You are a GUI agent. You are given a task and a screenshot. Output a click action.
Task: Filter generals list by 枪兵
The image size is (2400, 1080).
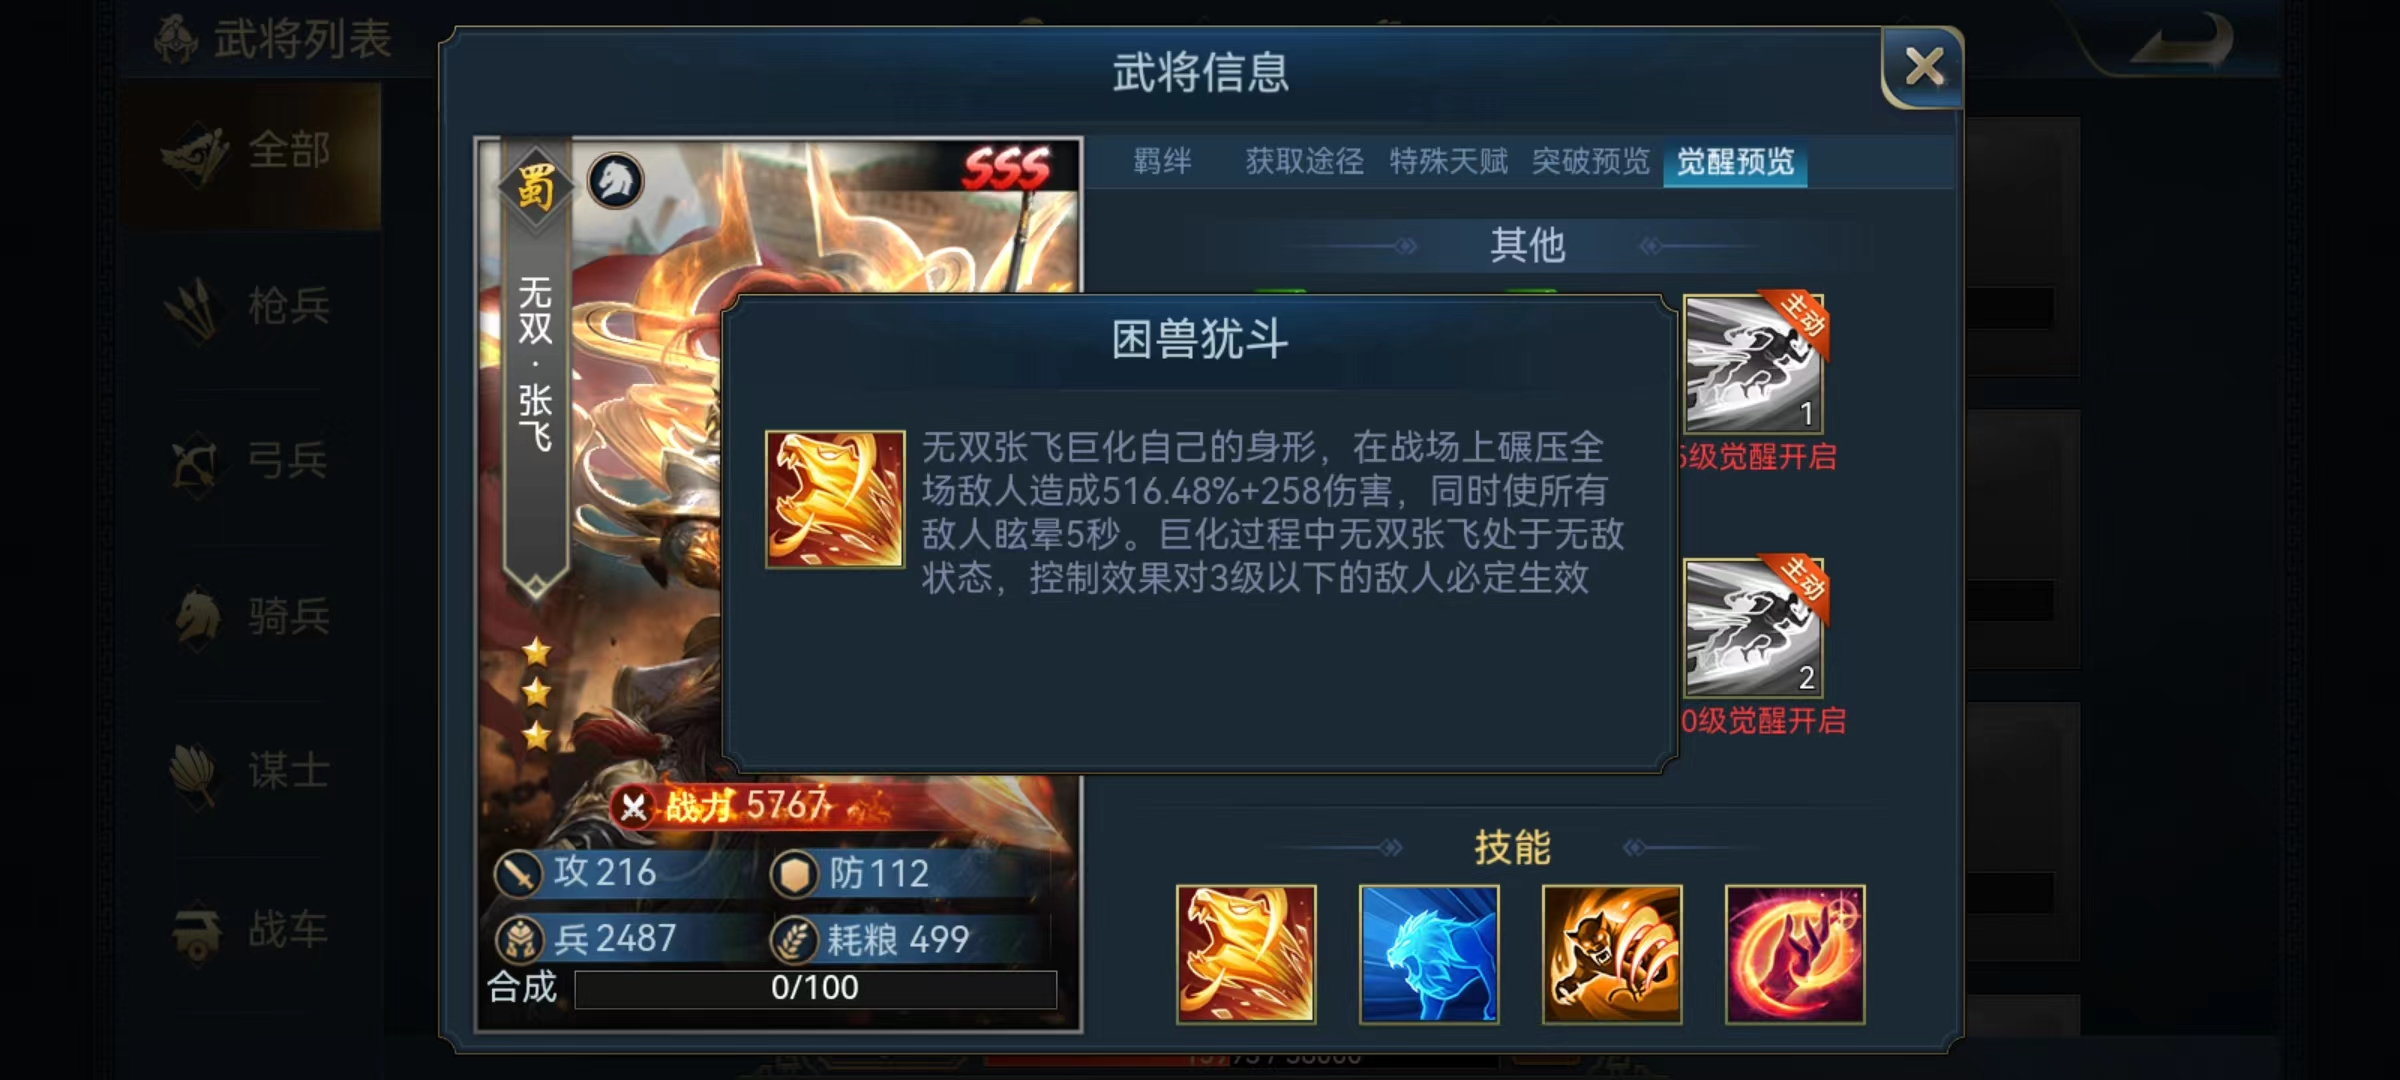click(252, 306)
